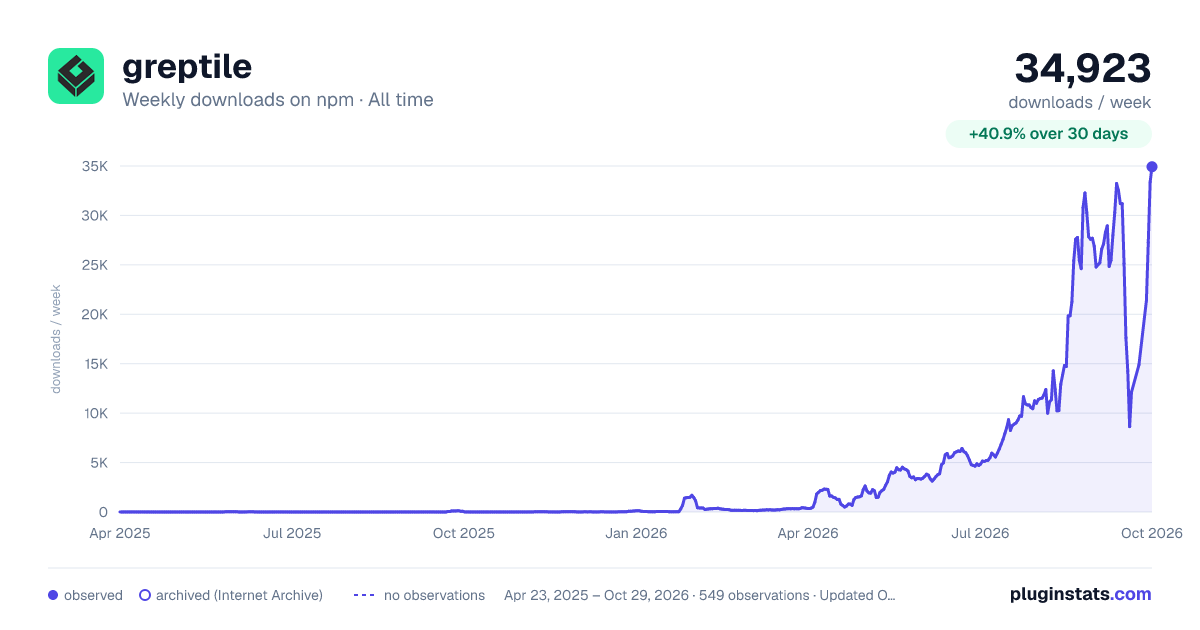
Task: Click the '+40.9% over 30 days' badge
Action: (x=1049, y=134)
